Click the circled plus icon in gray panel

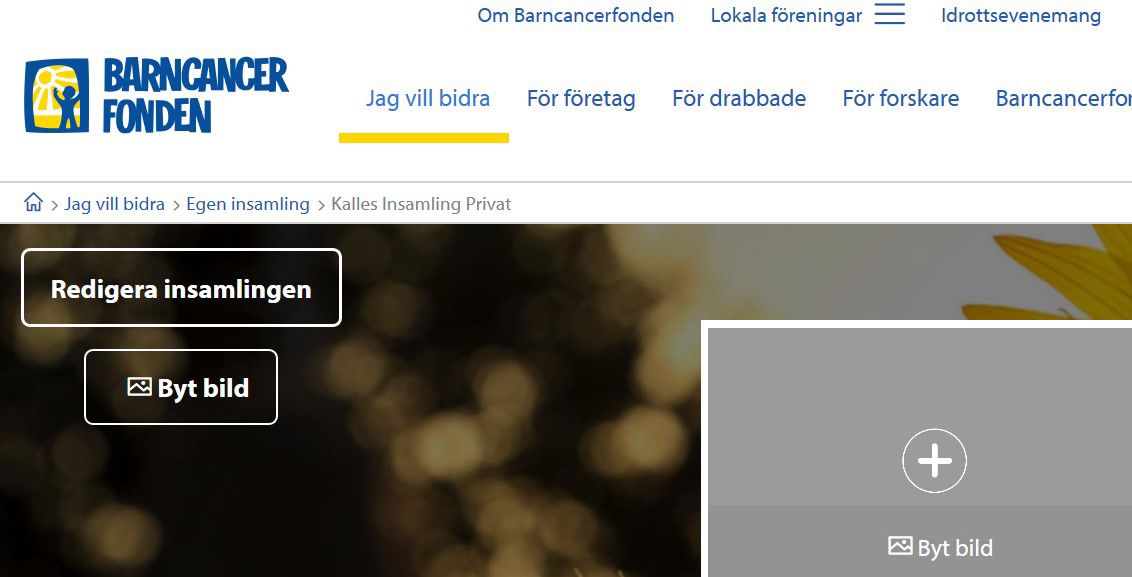pyautogui.click(x=934, y=461)
